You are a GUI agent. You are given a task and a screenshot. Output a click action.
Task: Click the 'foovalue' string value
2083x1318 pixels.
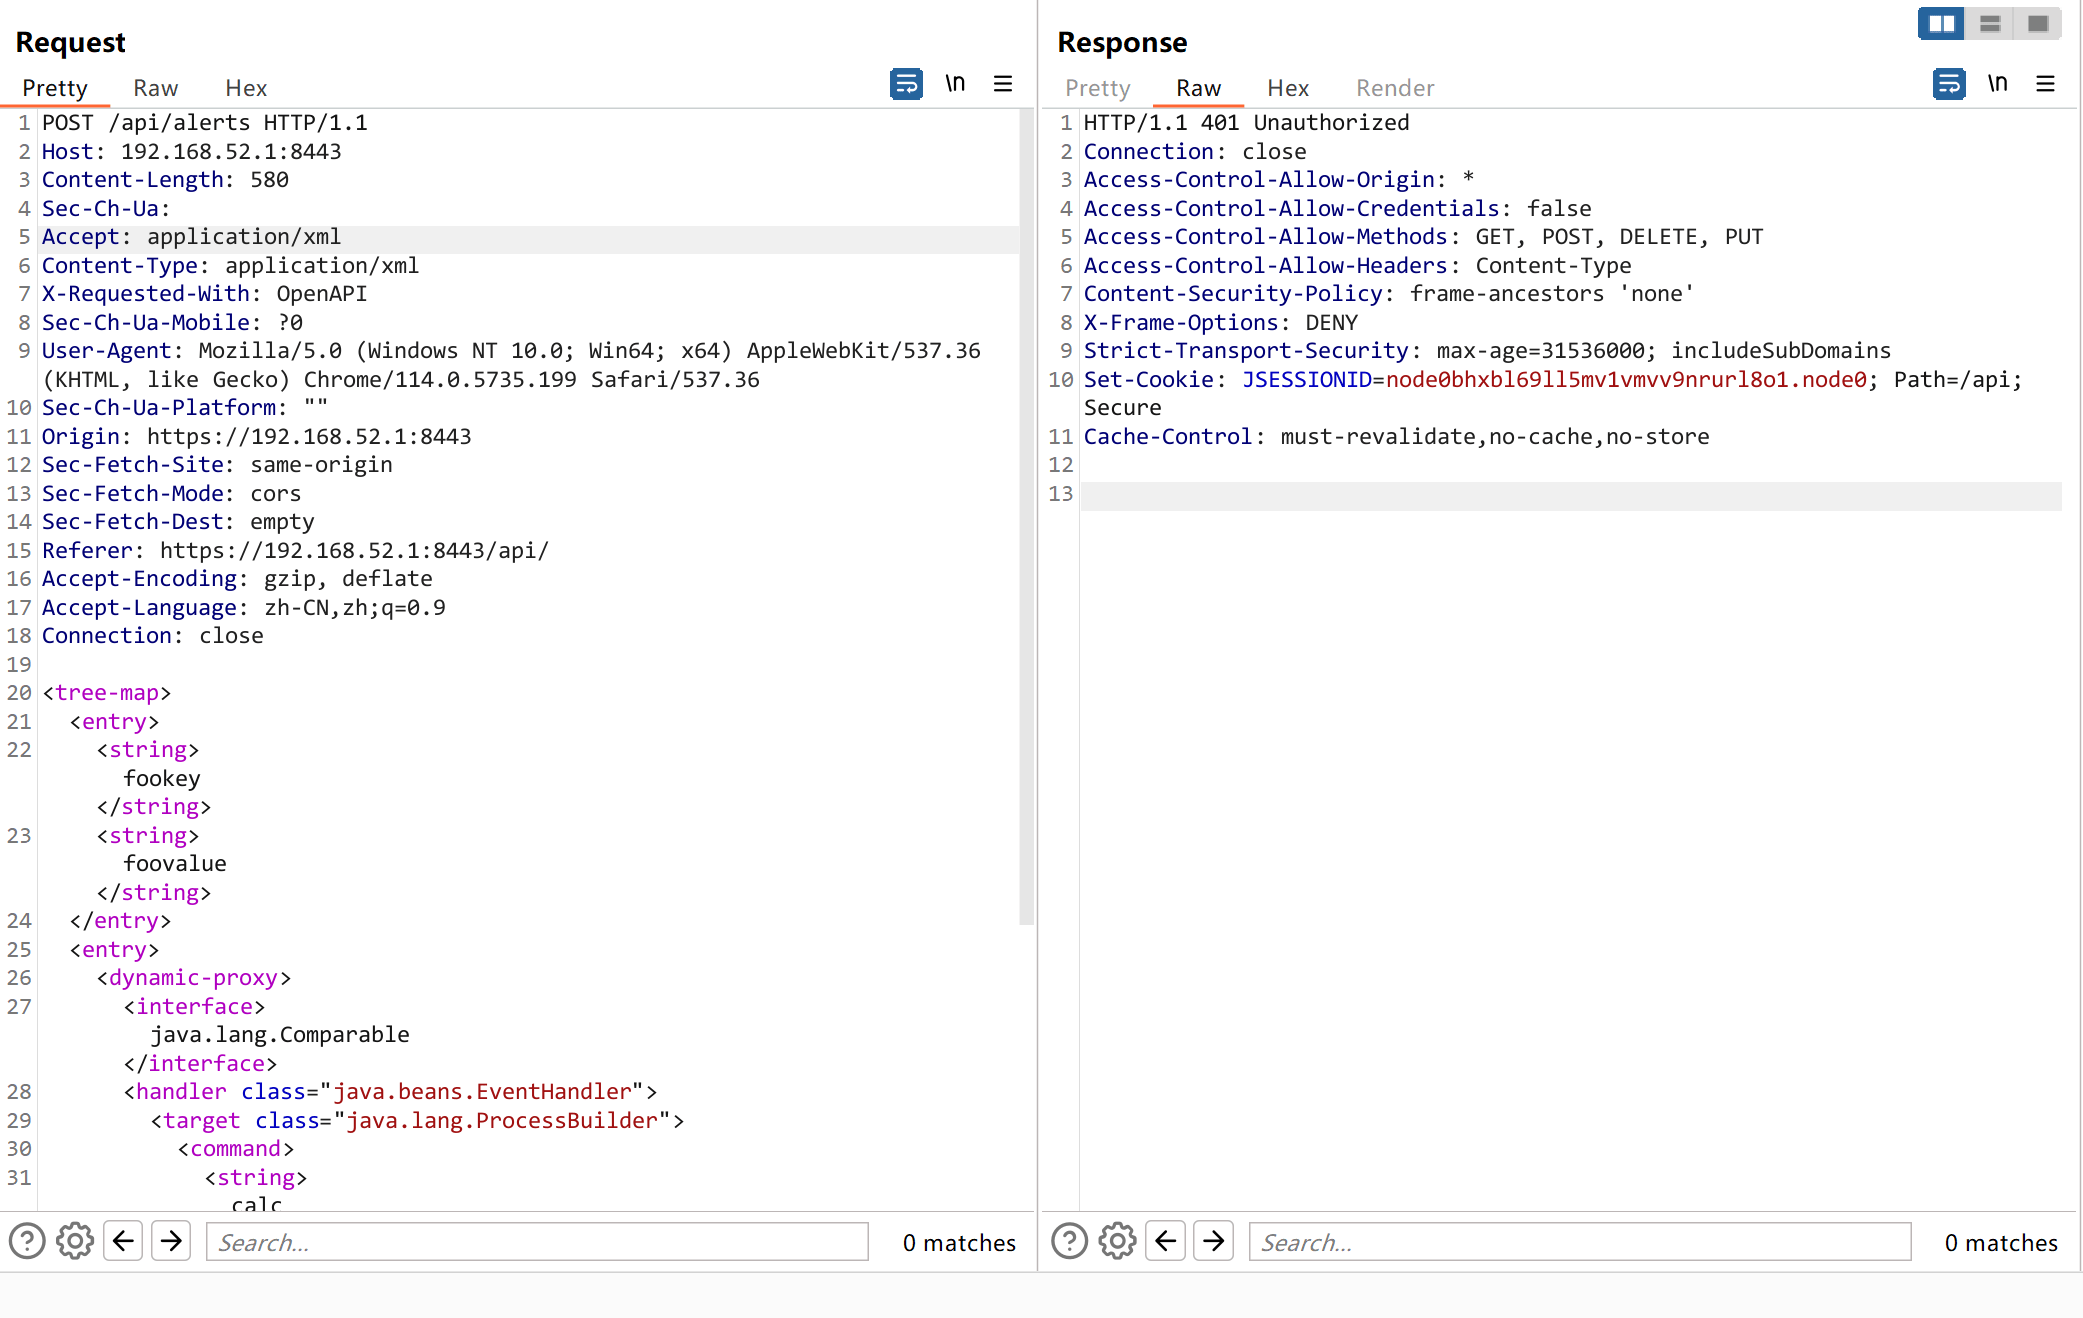click(x=175, y=864)
